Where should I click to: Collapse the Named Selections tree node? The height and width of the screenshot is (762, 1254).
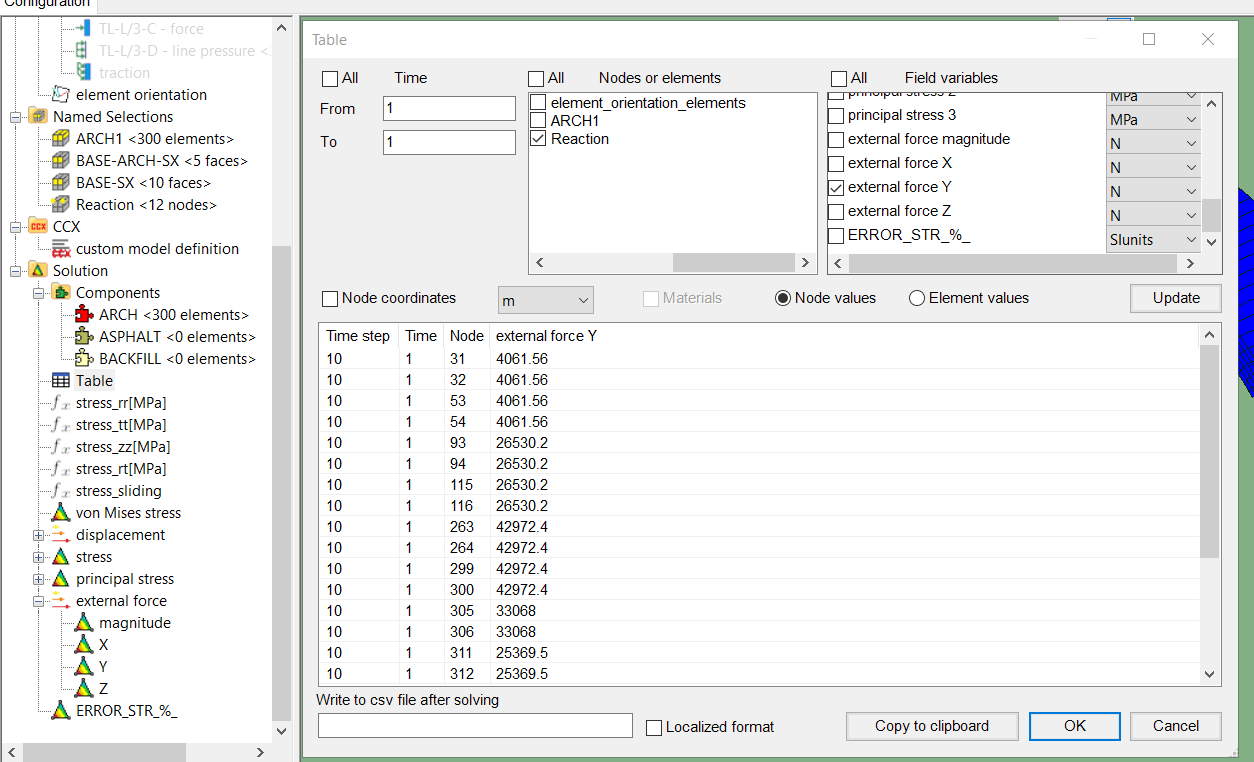16,117
